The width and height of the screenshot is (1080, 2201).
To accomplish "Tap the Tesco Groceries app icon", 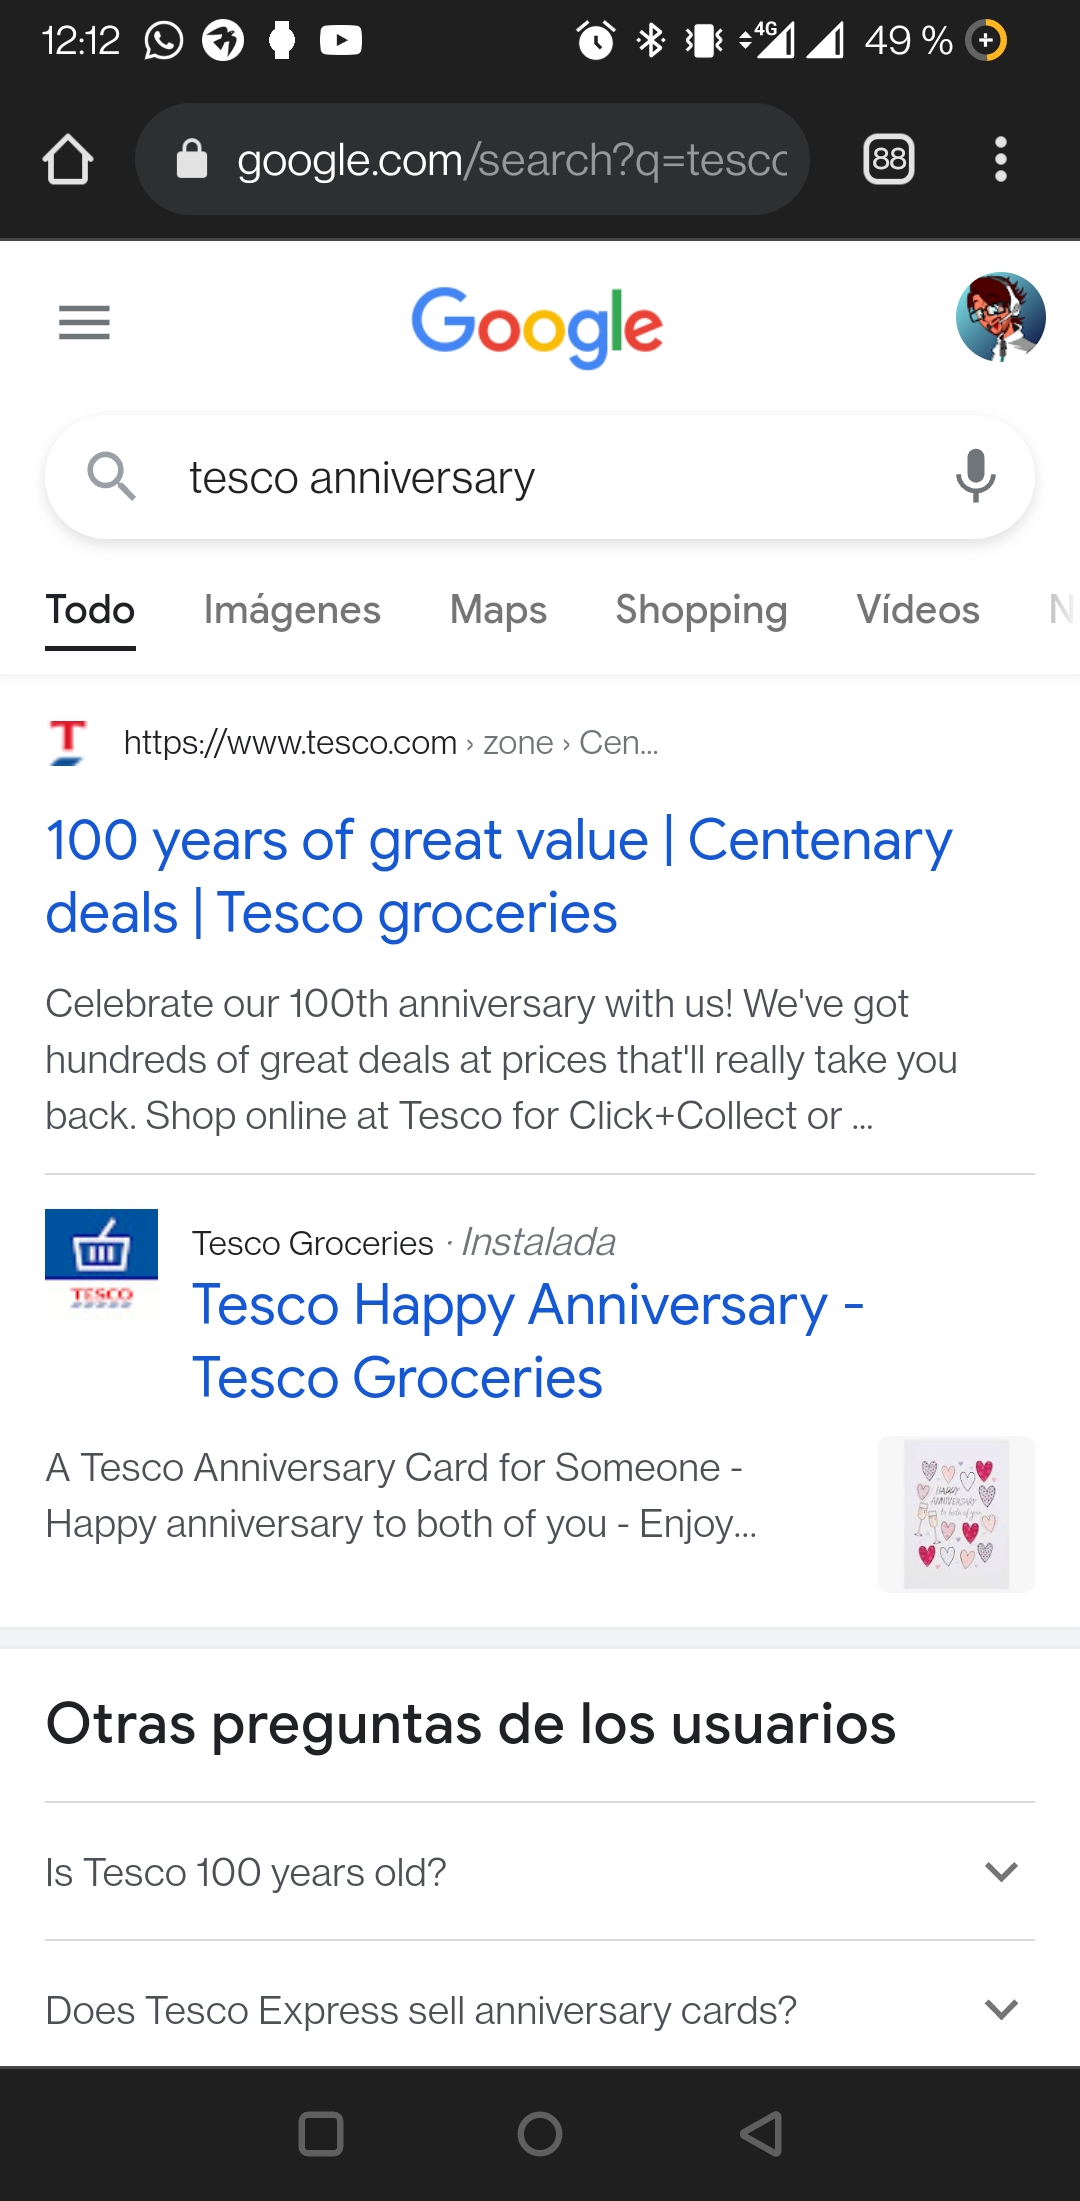I will 101,1264.
